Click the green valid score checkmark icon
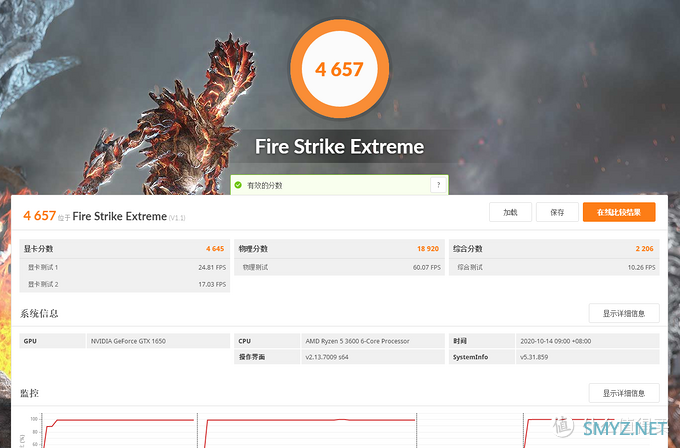The image size is (680, 448). (x=238, y=185)
